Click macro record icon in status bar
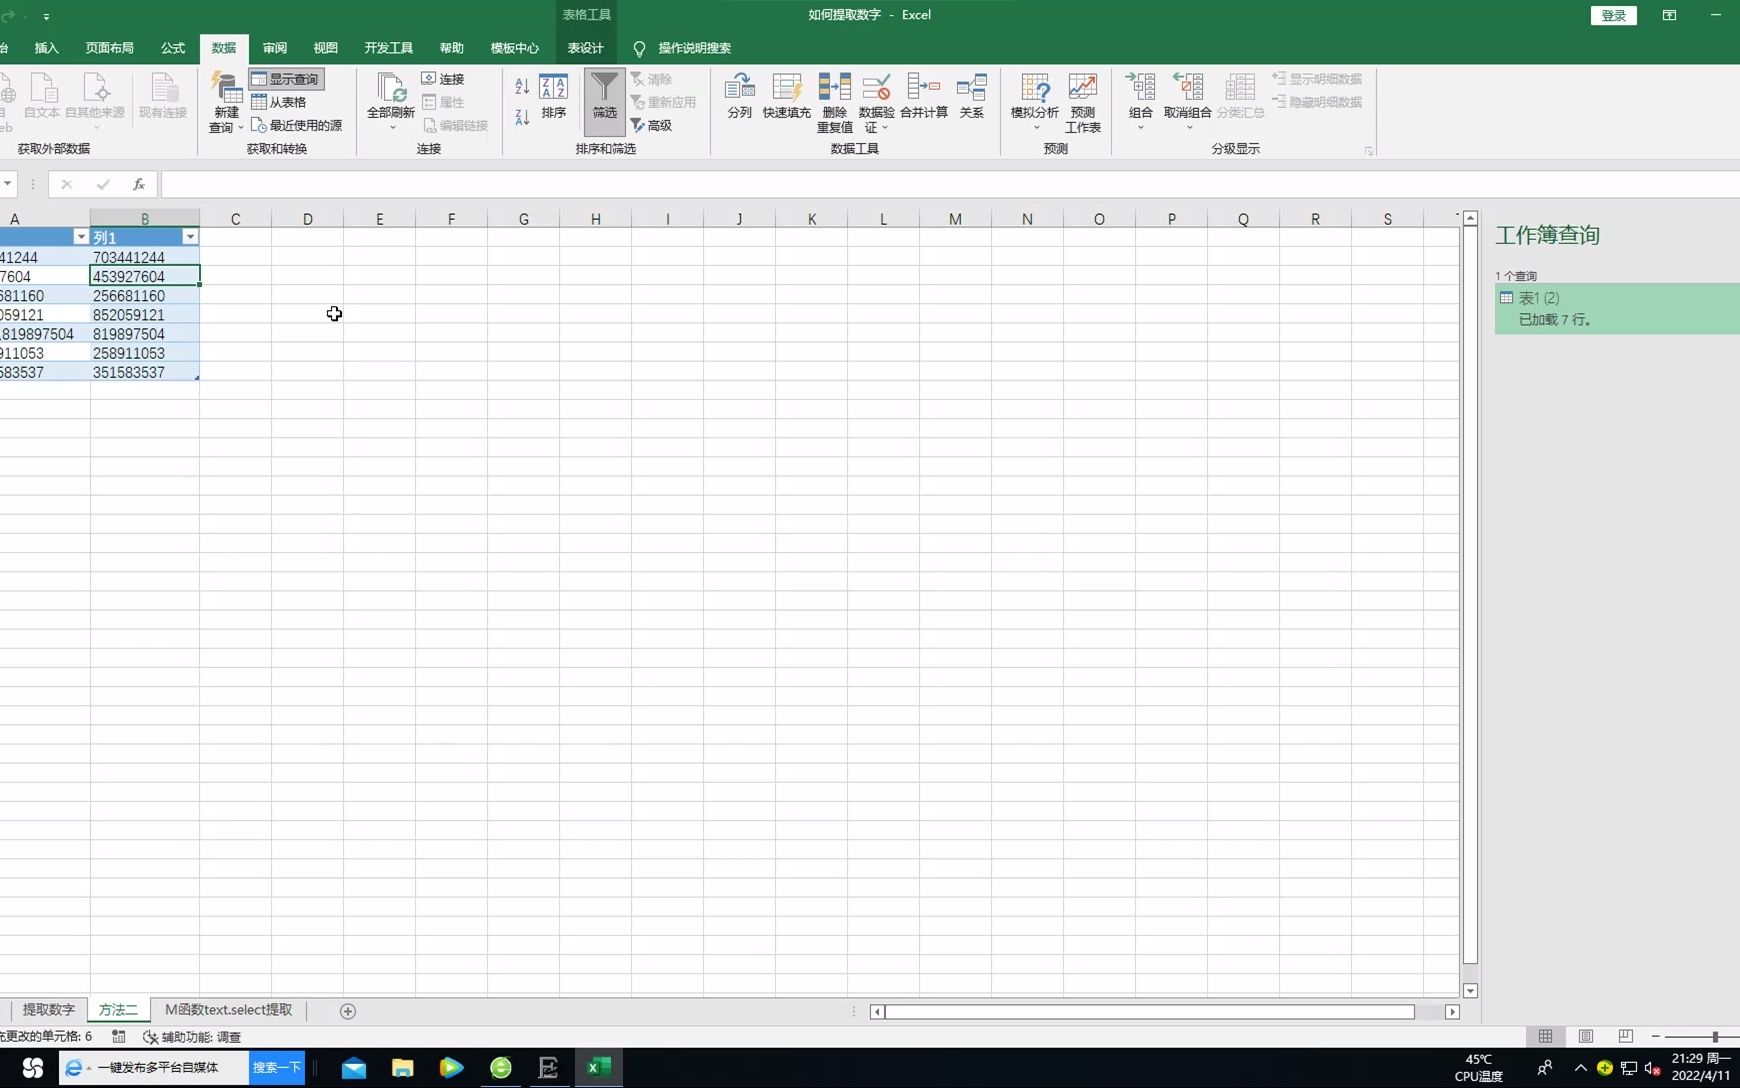Screen dimensions: 1740x1088 click(119, 1037)
